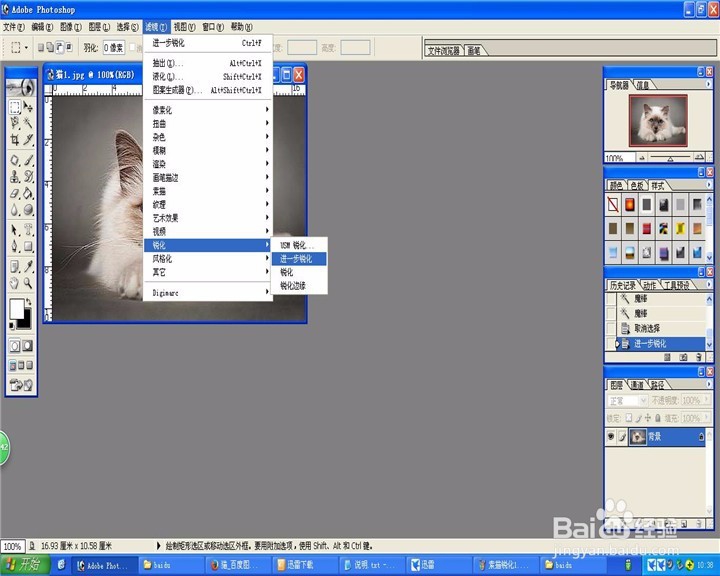This screenshot has width=720, height=576.
Task: Click the status bar 100% zoom field
Action: tap(12, 546)
